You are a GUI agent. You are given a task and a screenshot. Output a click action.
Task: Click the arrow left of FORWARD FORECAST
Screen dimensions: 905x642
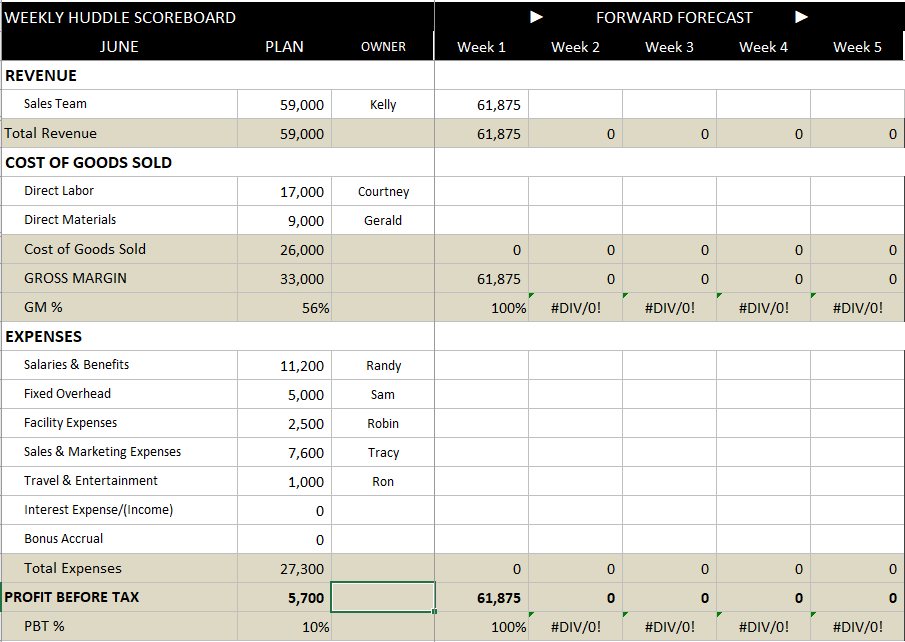click(536, 17)
